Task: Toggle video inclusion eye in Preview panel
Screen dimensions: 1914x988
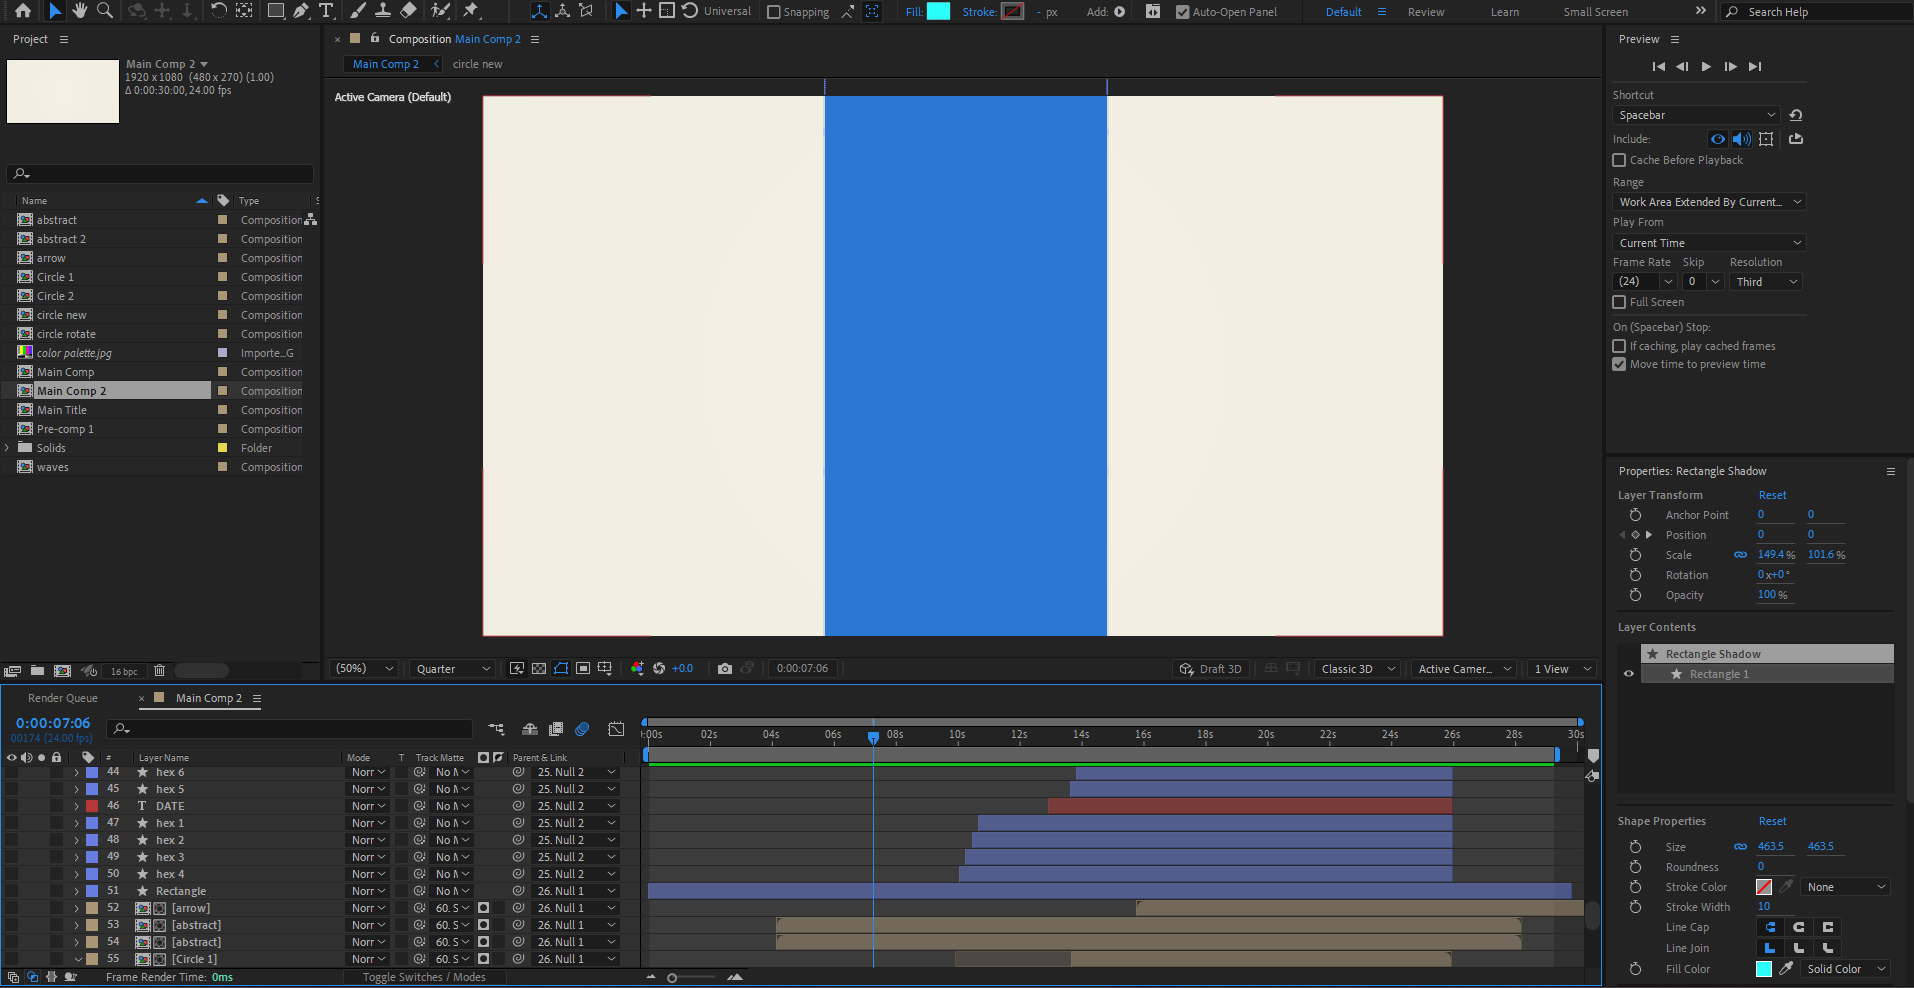Action: (x=1718, y=139)
